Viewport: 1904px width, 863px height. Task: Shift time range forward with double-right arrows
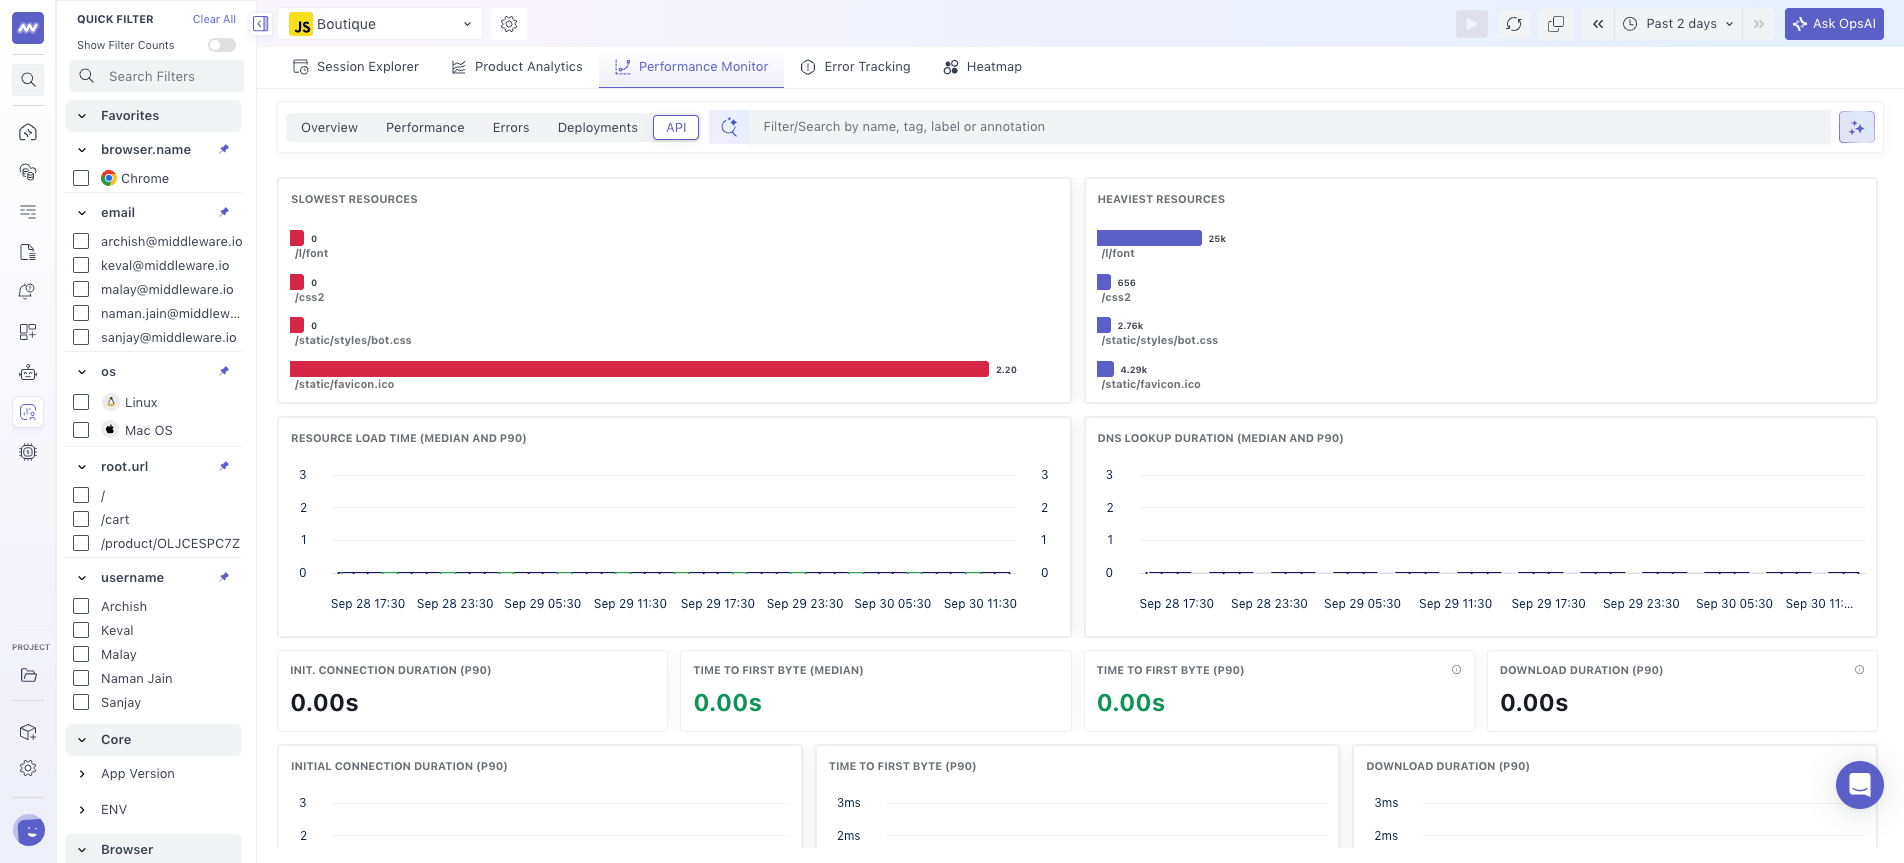point(1759,24)
